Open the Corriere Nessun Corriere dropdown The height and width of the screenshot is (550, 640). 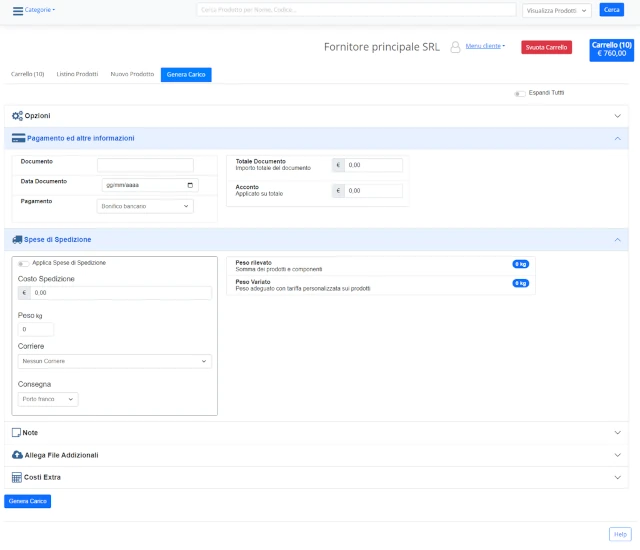pos(114,361)
